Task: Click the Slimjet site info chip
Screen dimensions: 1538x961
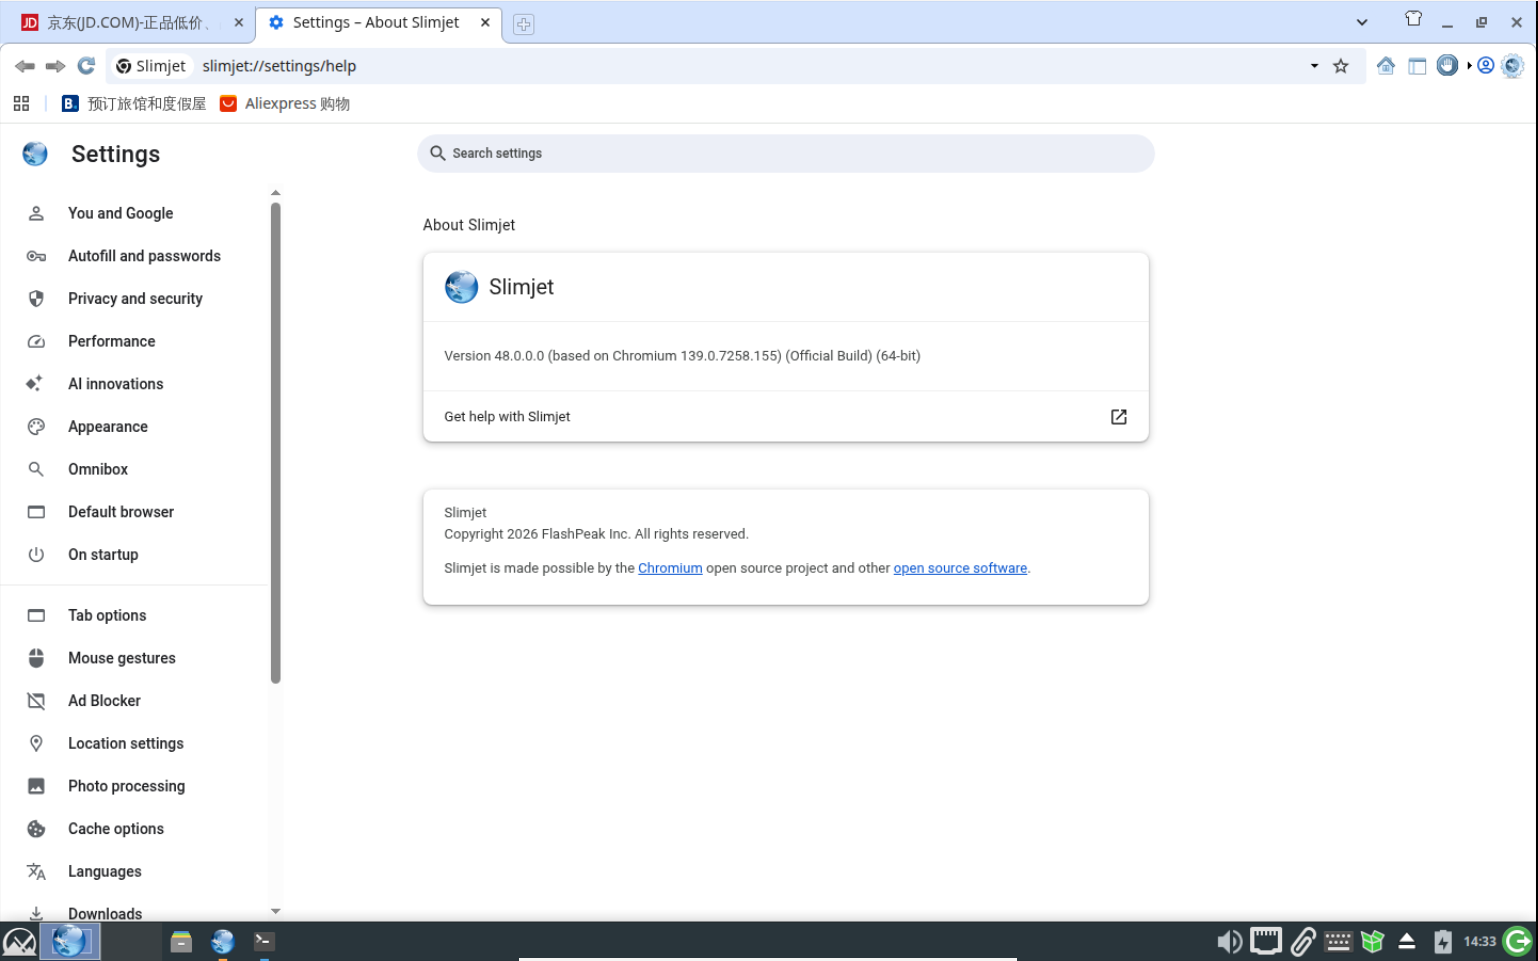Action: (x=151, y=66)
